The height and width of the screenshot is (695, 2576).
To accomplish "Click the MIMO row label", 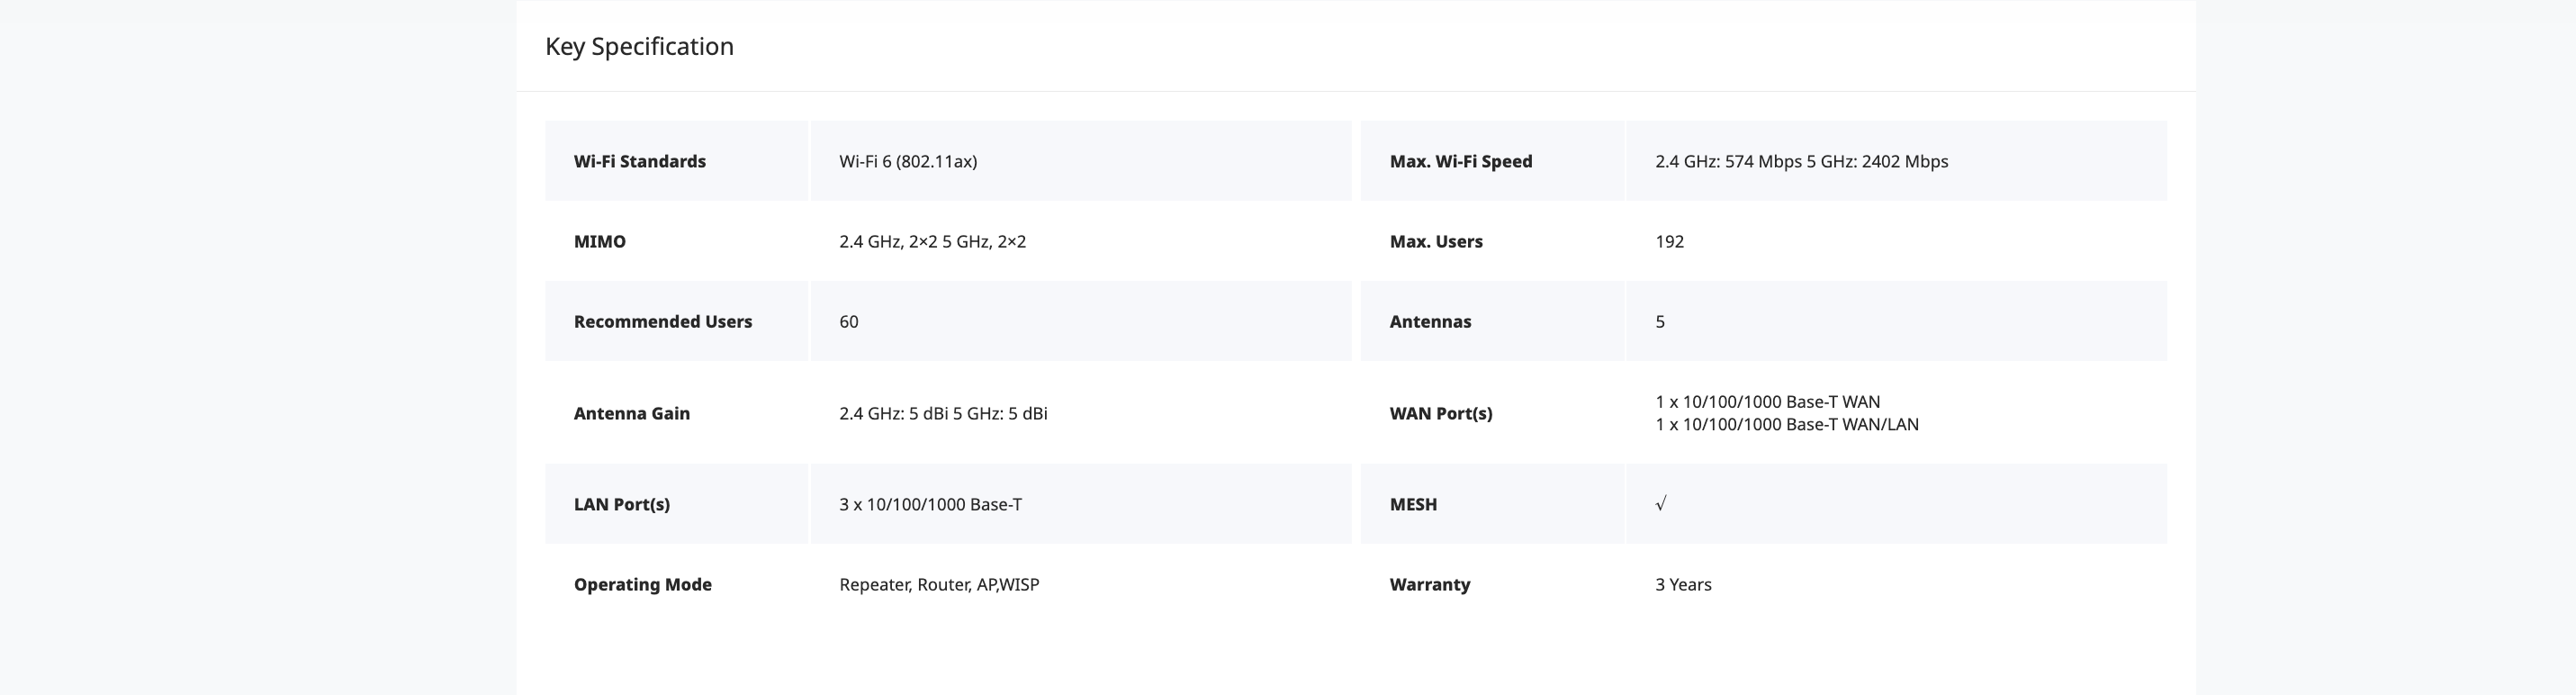I will (599, 242).
